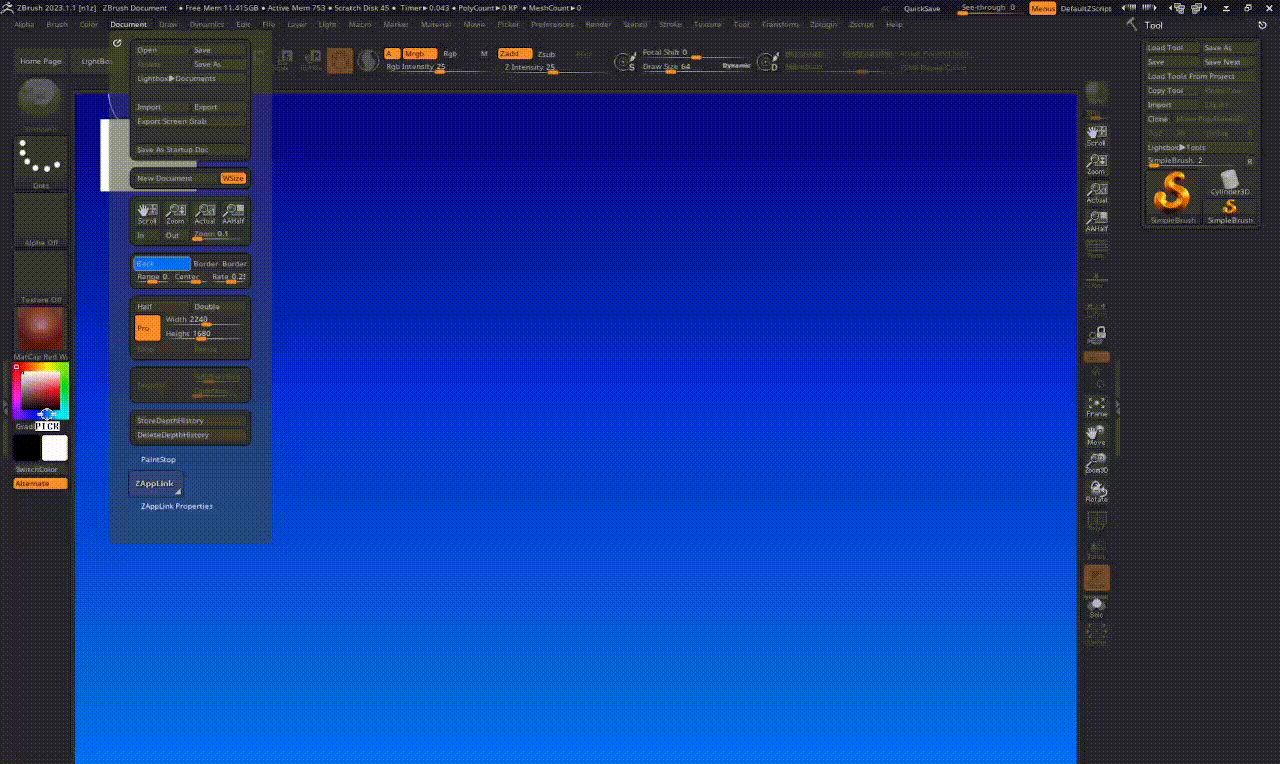Screen dimensions: 1280x764
Task: Open the Zplugin menu
Action: point(824,24)
